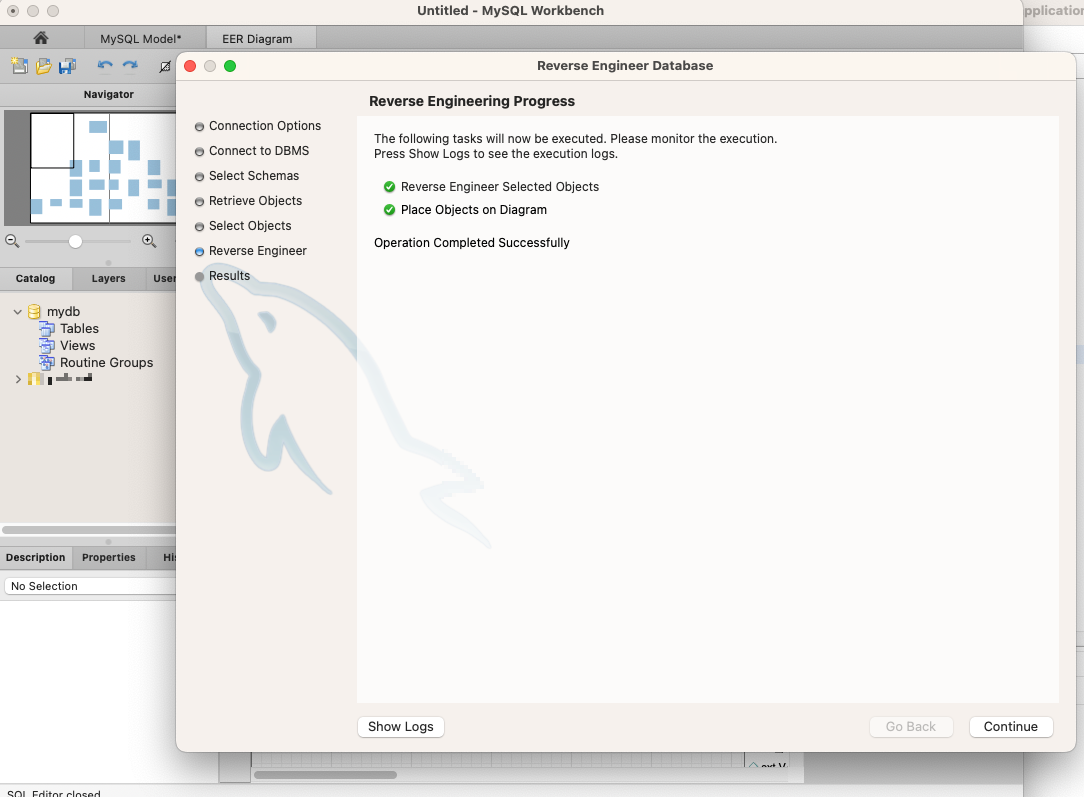Maximize the Reverse Engineer Database dialog

(230, 66)
